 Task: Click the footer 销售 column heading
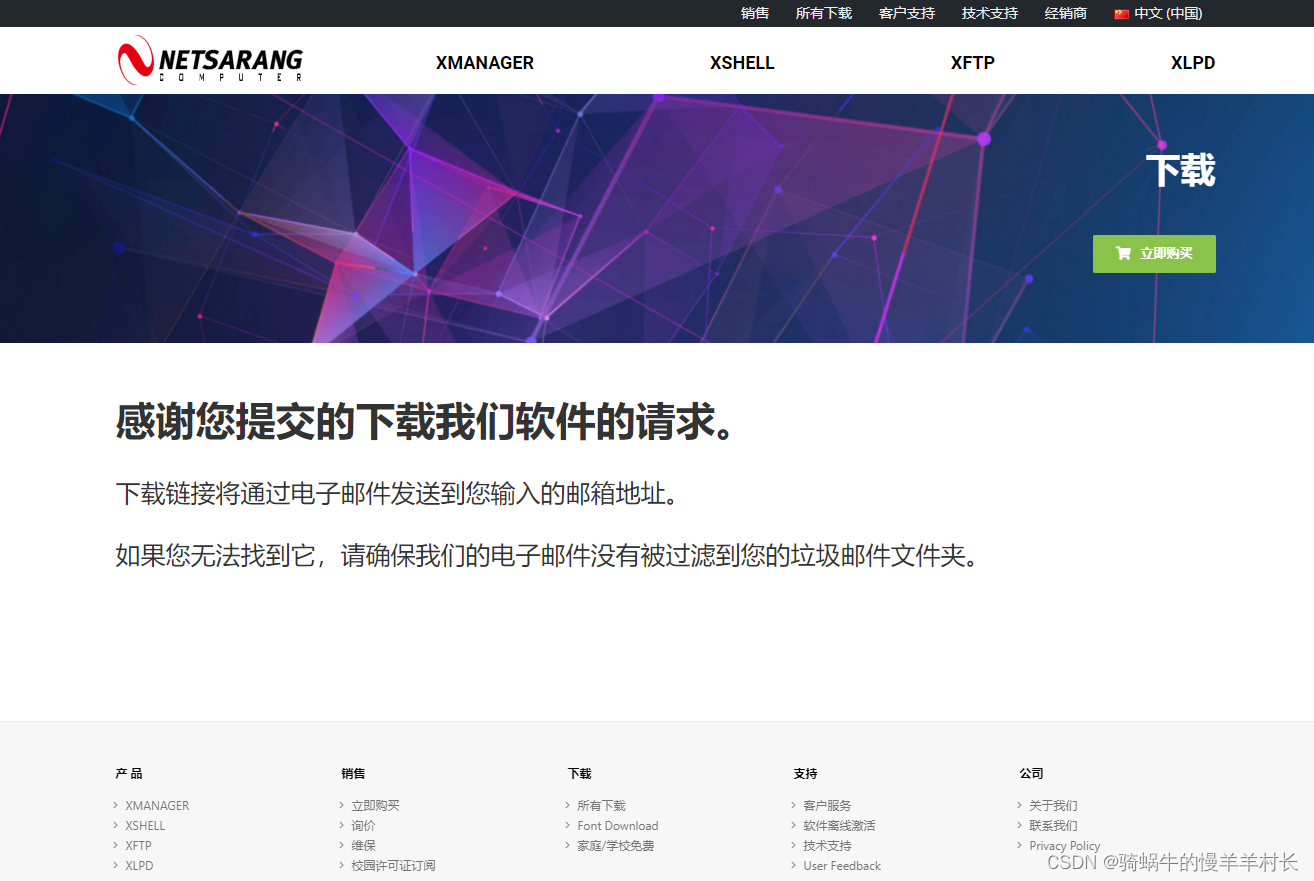[353, 773]
